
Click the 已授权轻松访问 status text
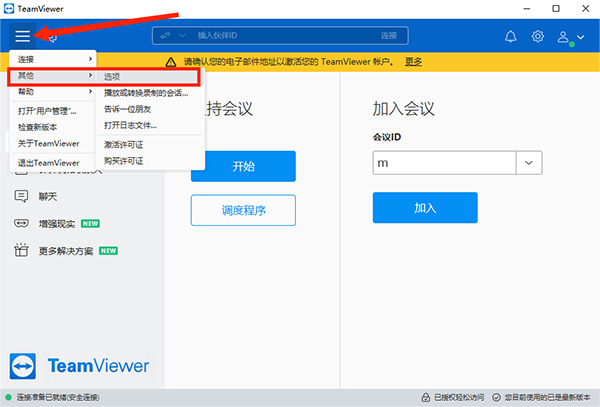pos(459,397)
